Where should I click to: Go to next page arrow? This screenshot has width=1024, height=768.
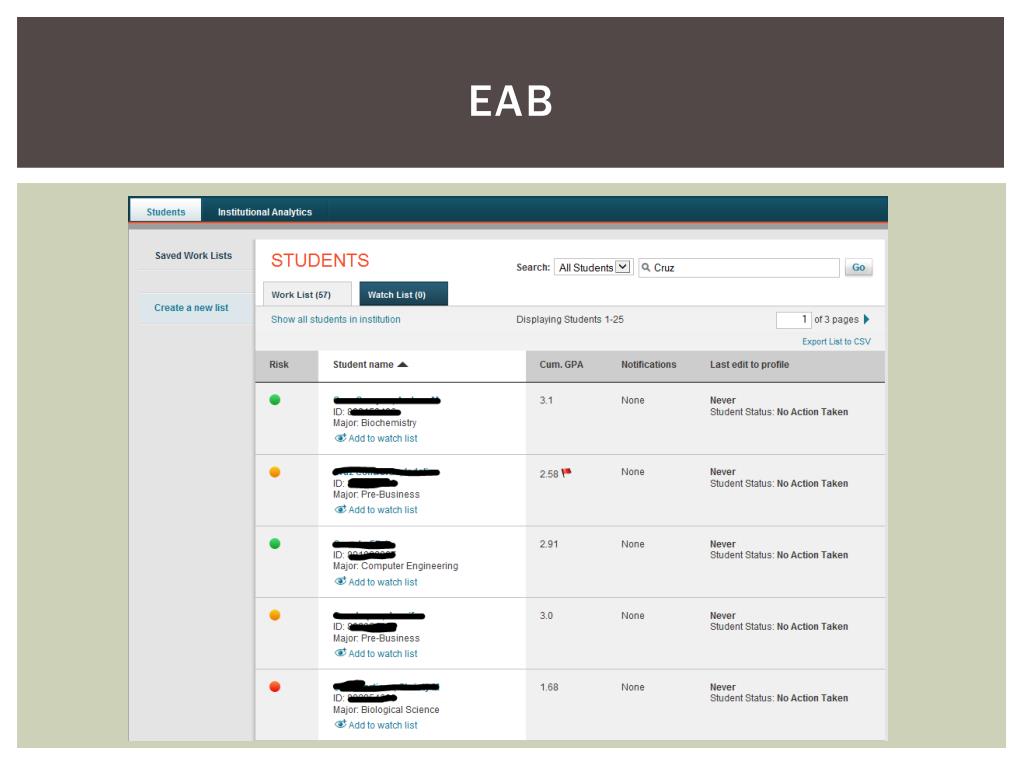pyautogui.click(x=867, y=319)
